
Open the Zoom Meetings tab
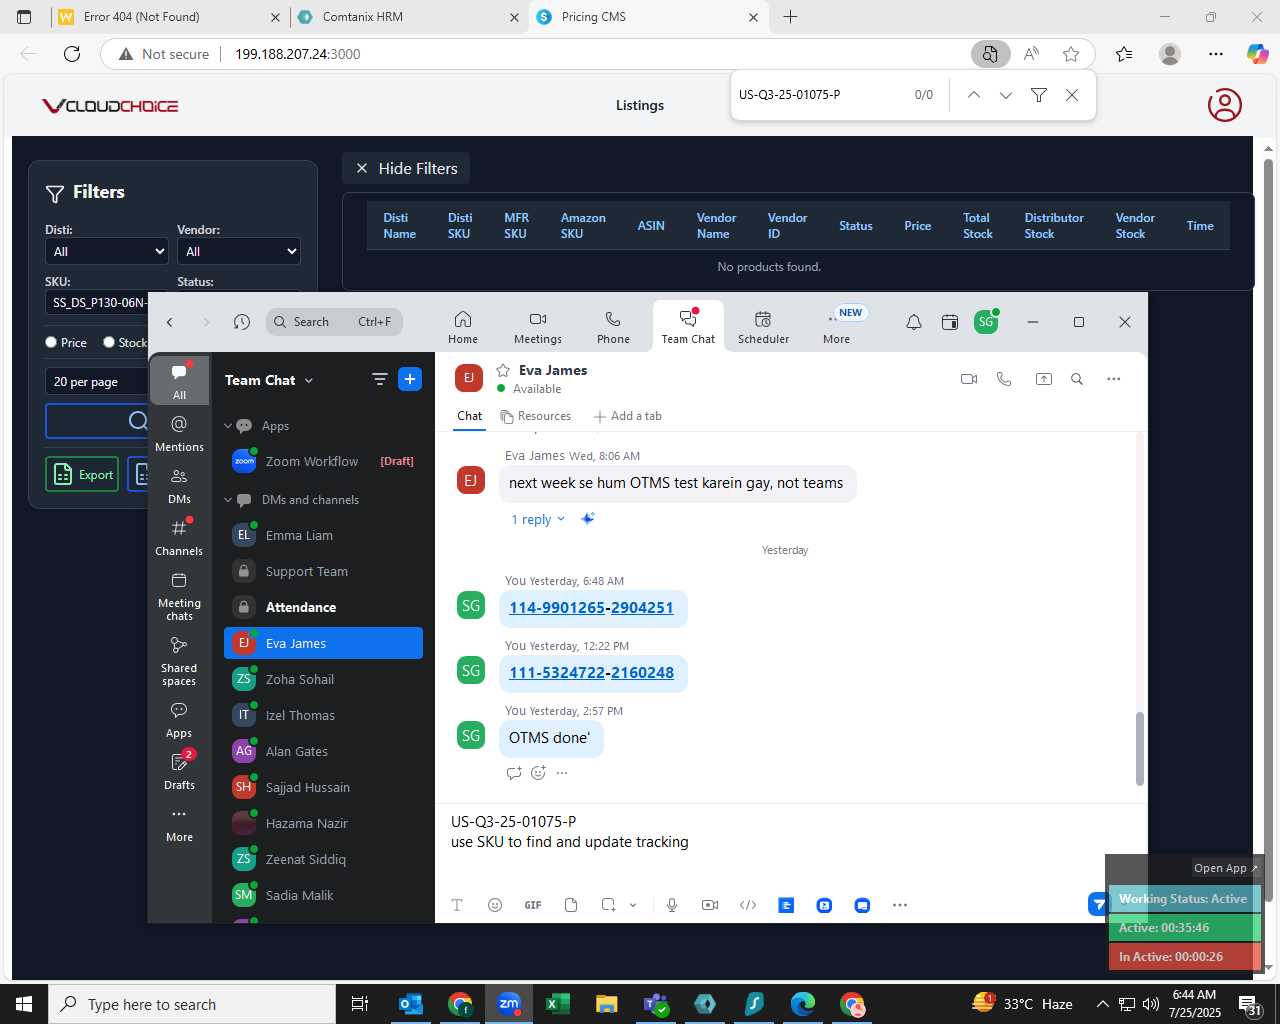pyautogui.click(x=538, y=327)
